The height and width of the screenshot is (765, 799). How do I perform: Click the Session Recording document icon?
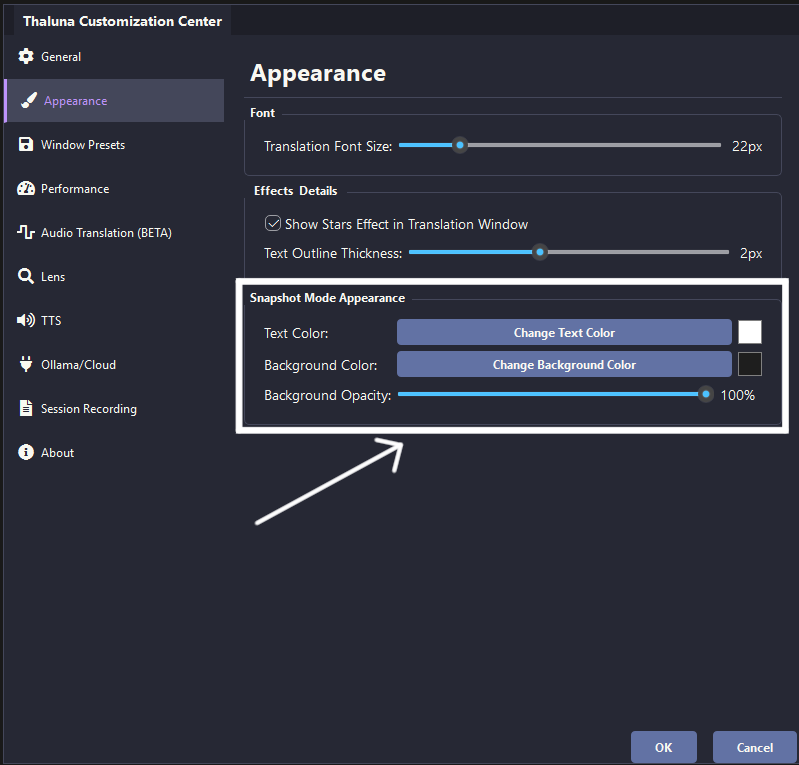coord(26,408)
